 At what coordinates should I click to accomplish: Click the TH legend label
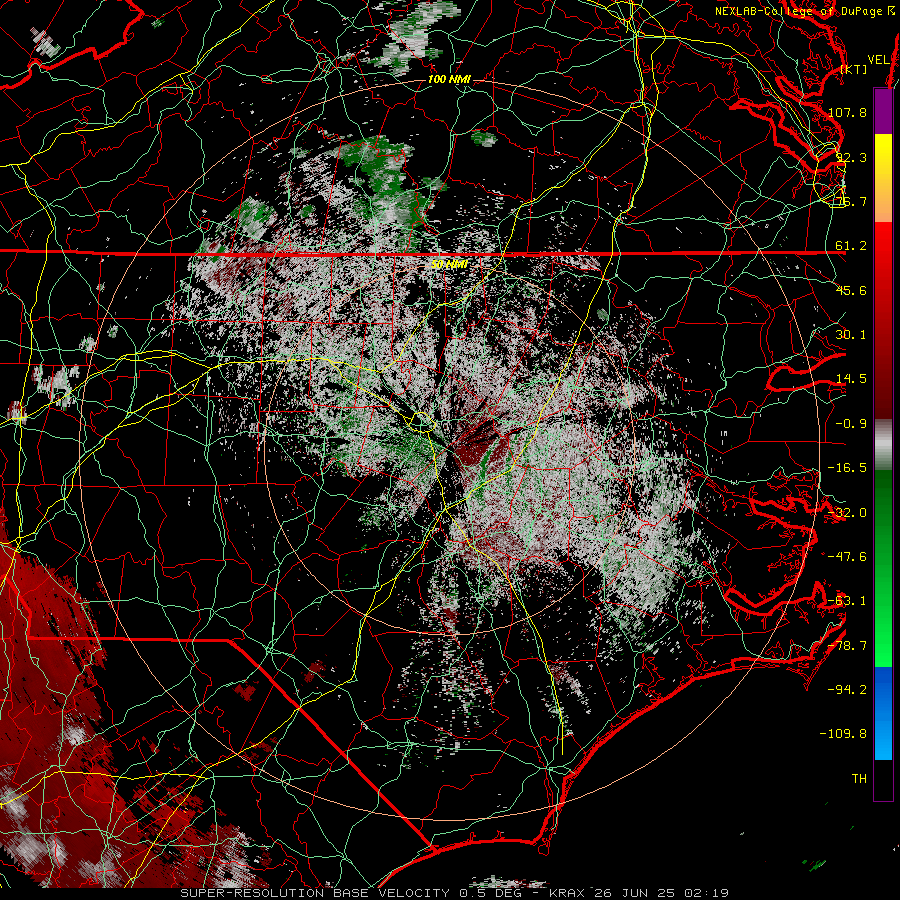point(859,779)
